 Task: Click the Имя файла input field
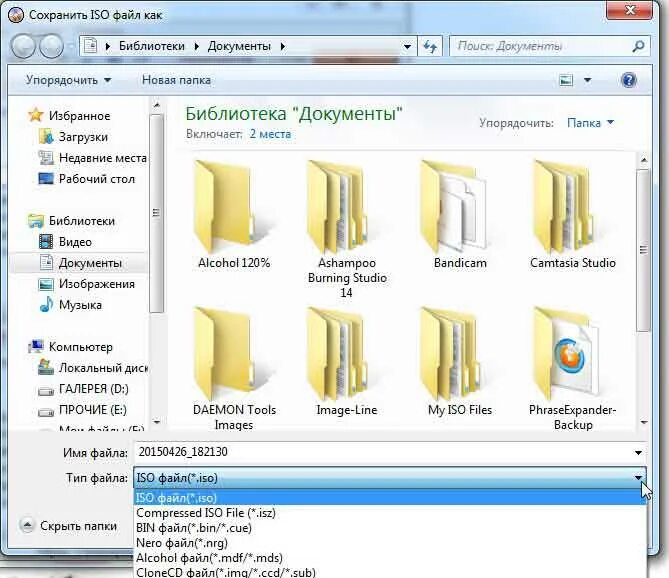[x=383, y=452]
